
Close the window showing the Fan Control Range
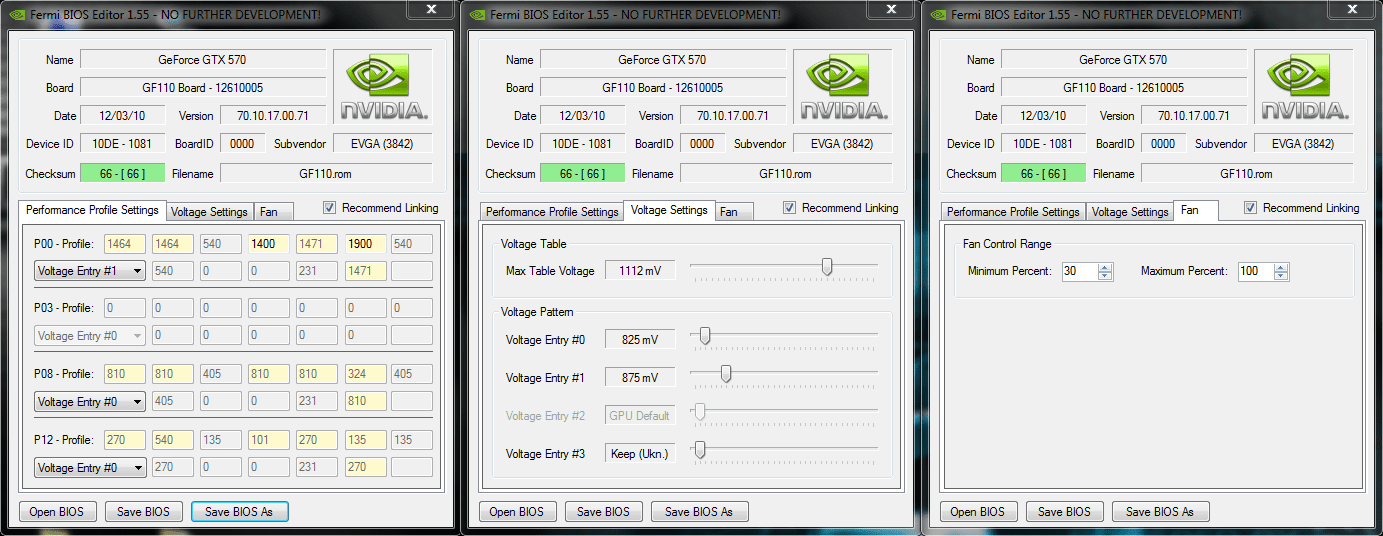pyautogui.click(x=1352, y=9)
